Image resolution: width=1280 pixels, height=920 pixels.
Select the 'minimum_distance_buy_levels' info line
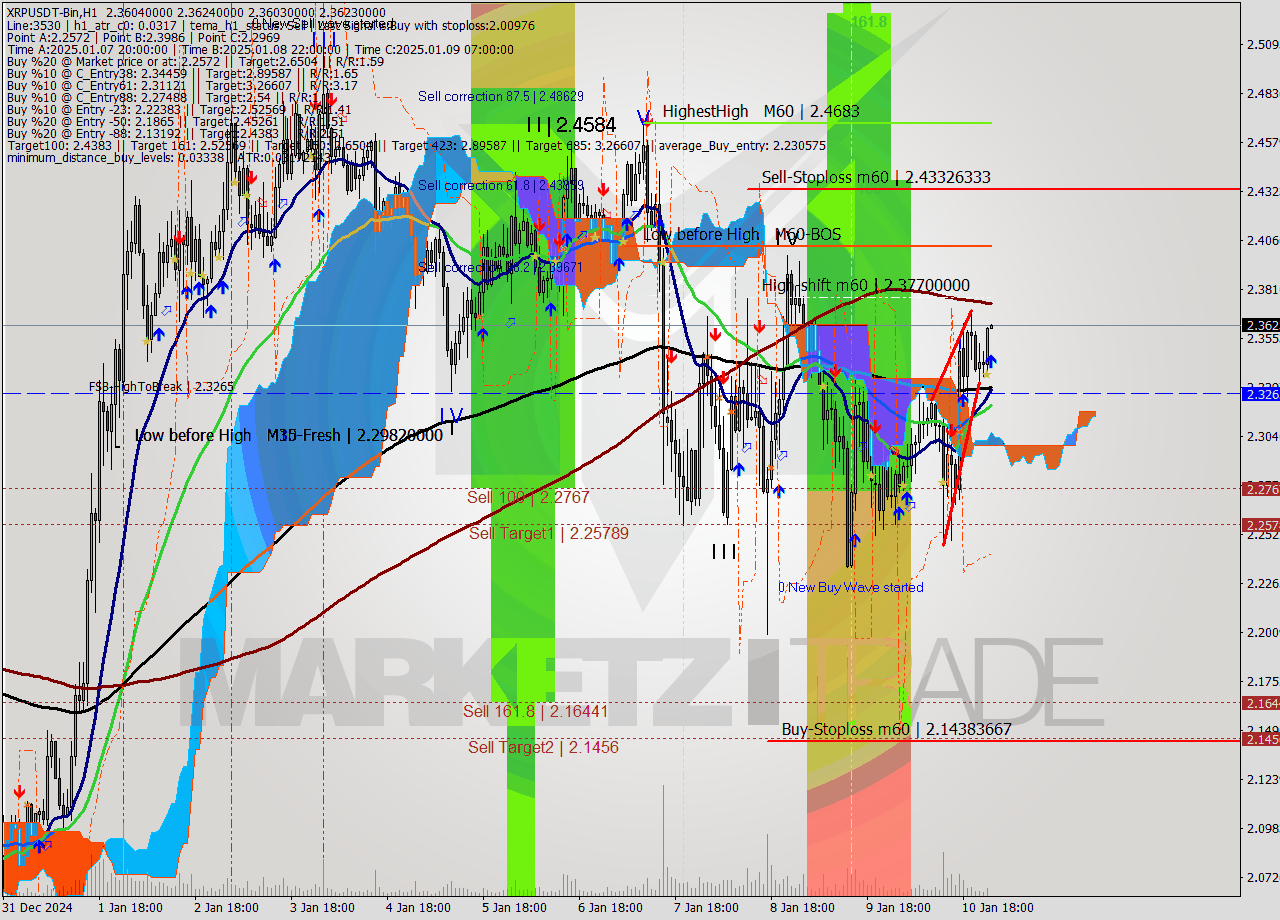(x=170, y=157)
